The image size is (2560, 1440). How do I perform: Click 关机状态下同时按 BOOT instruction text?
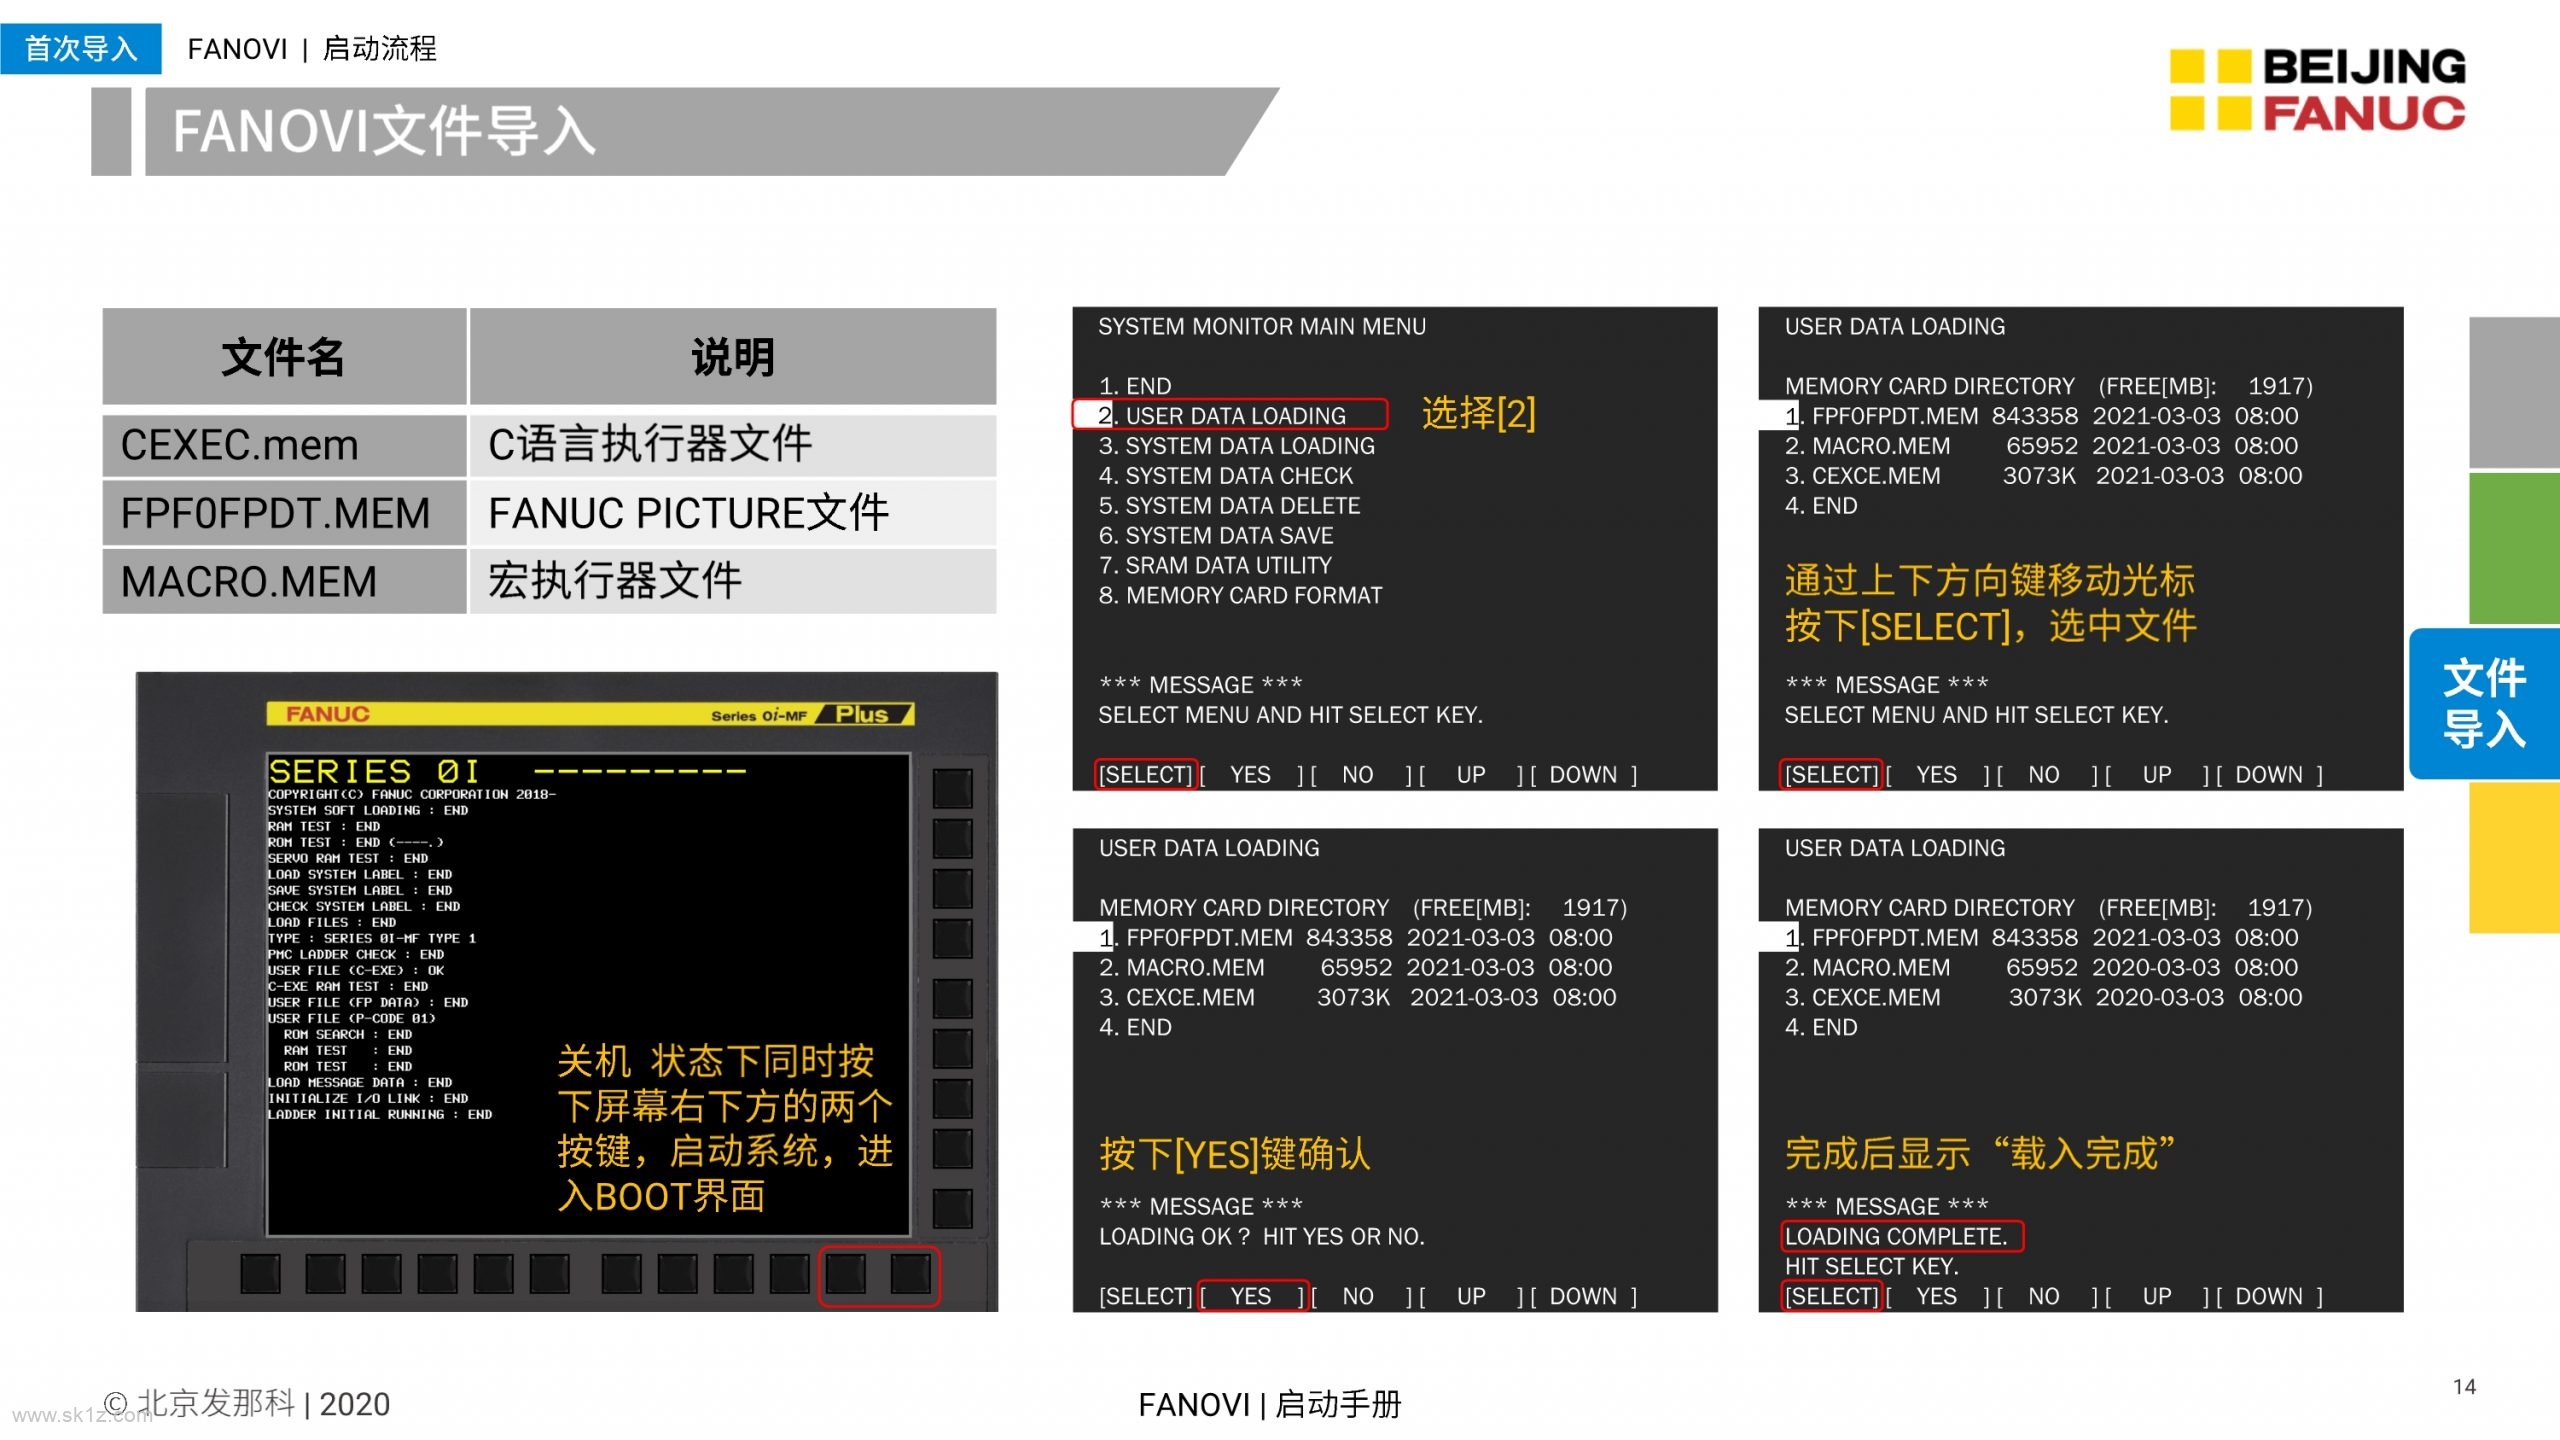point(725,1130)
